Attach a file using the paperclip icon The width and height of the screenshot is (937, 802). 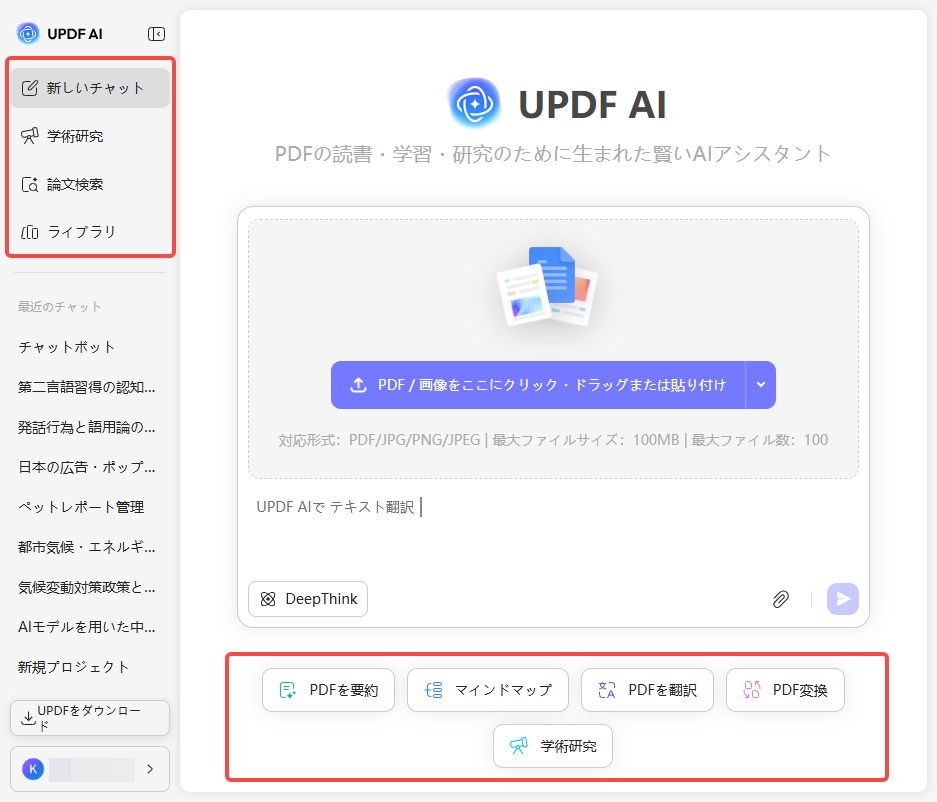coord(780,598)
